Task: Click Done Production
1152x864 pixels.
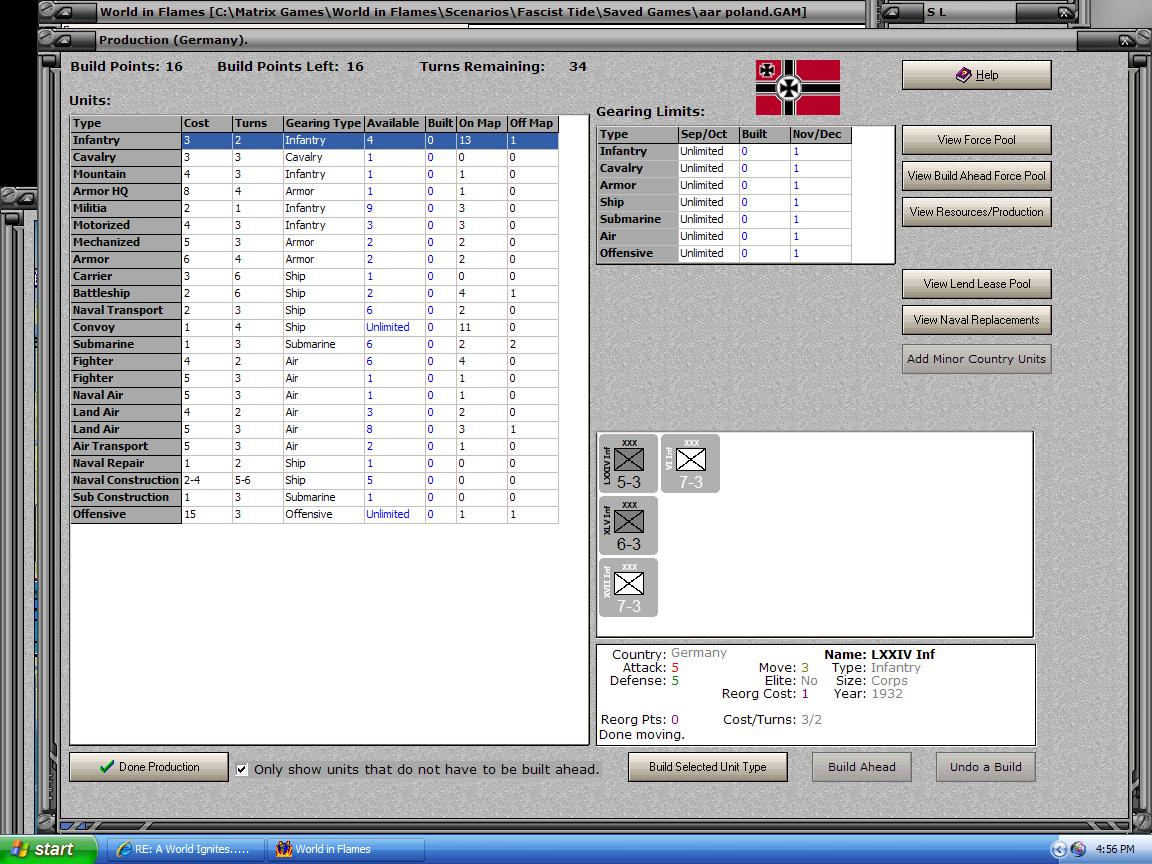Action: pyautogui.click(x=149, y=766)
